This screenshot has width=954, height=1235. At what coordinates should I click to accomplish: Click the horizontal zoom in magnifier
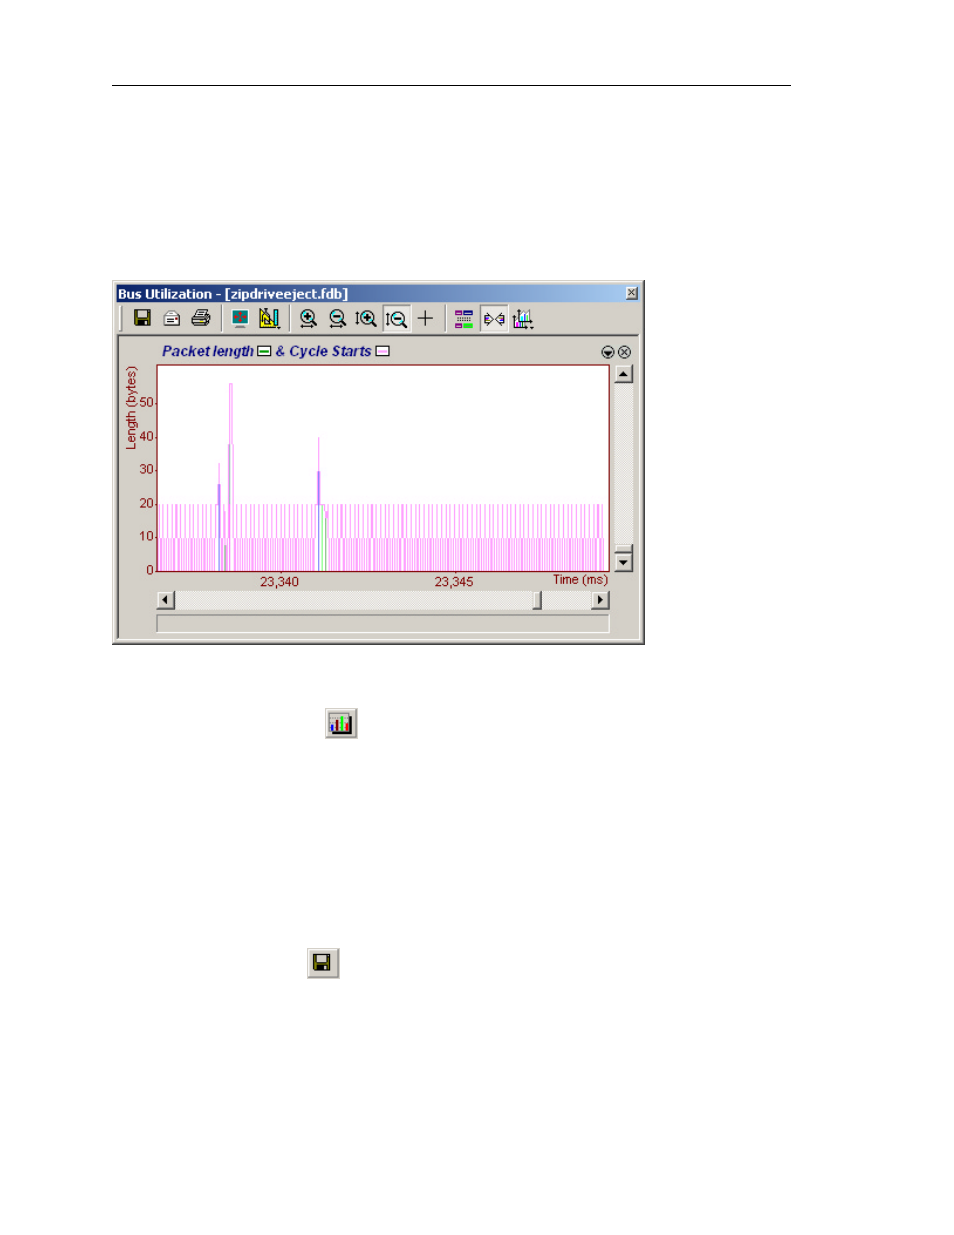pos(308,318)
